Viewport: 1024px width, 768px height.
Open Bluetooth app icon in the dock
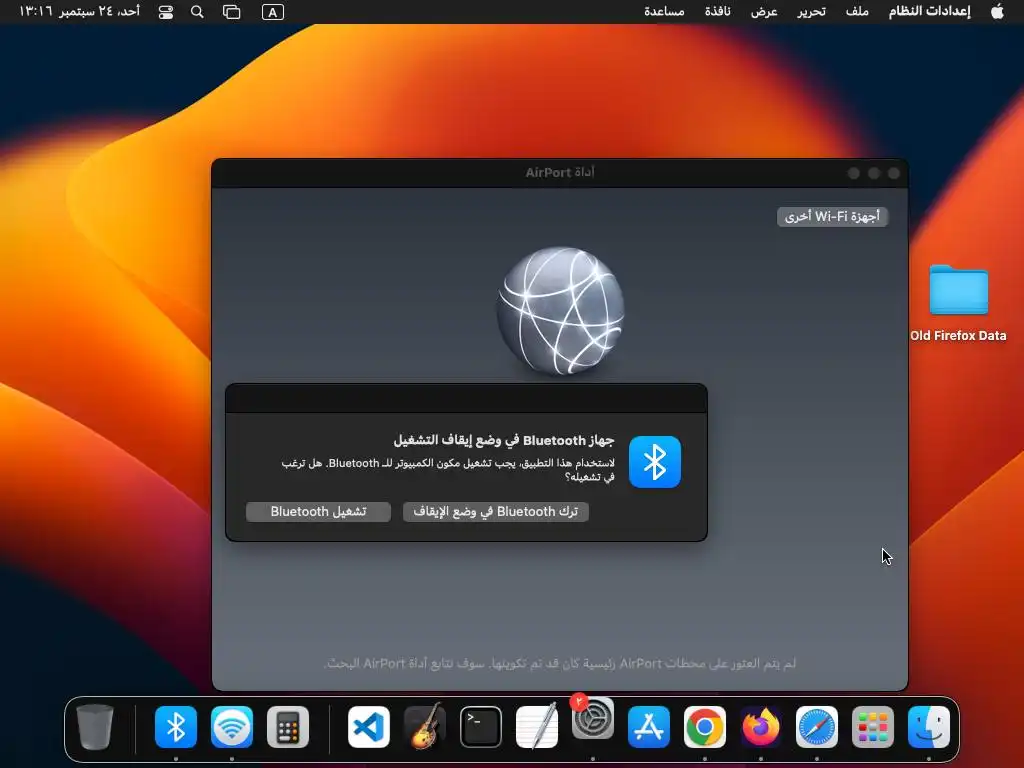tap(176, 727)
